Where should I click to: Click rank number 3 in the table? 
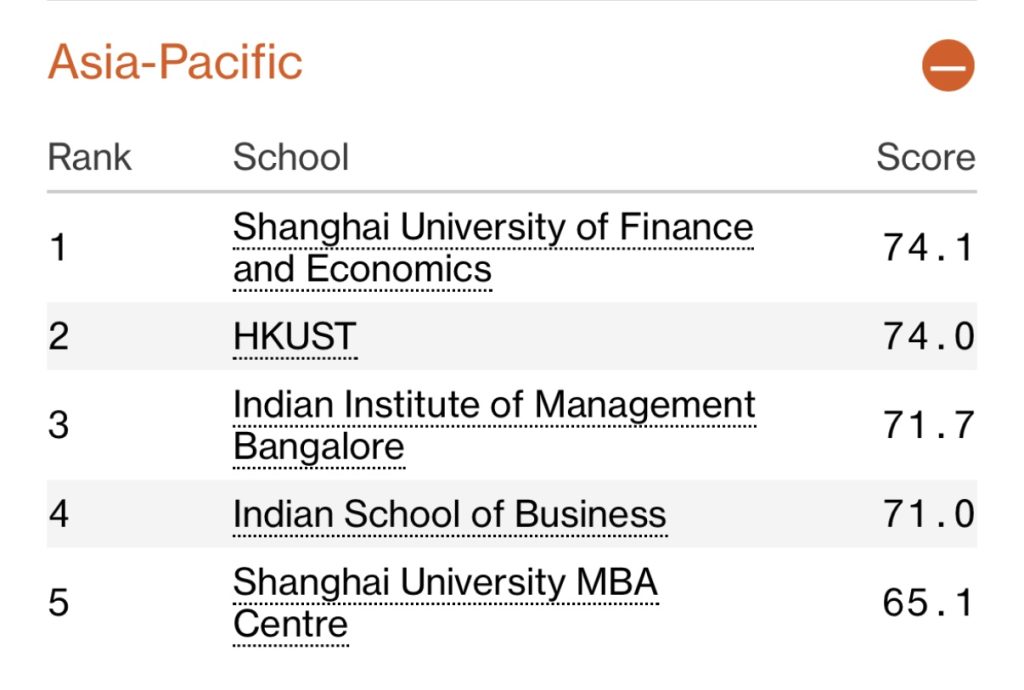[x=59, y=425]
